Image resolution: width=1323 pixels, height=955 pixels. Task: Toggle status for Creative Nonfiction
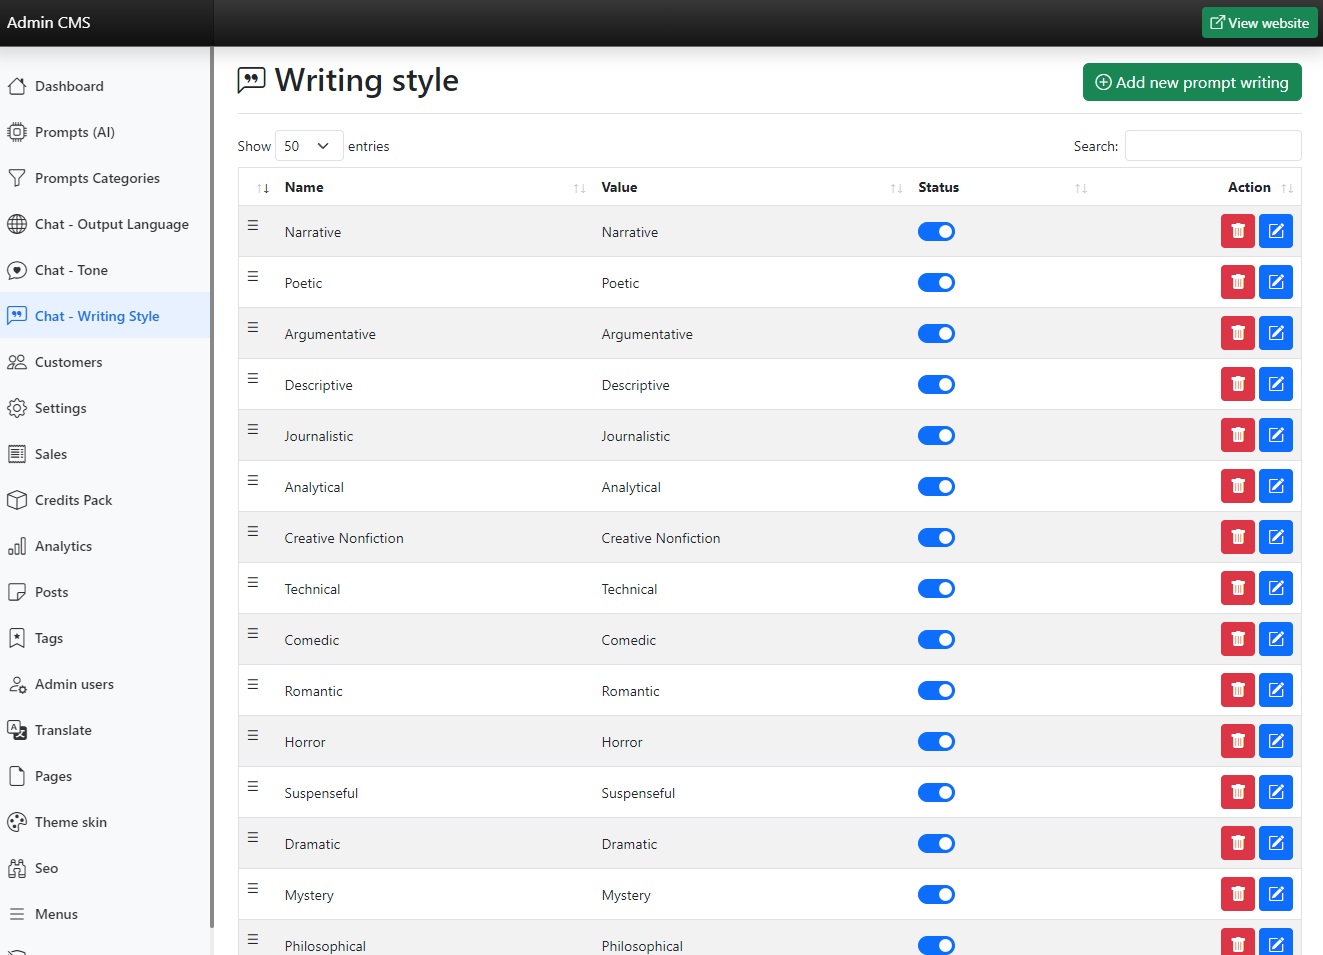tap(936, 538)
